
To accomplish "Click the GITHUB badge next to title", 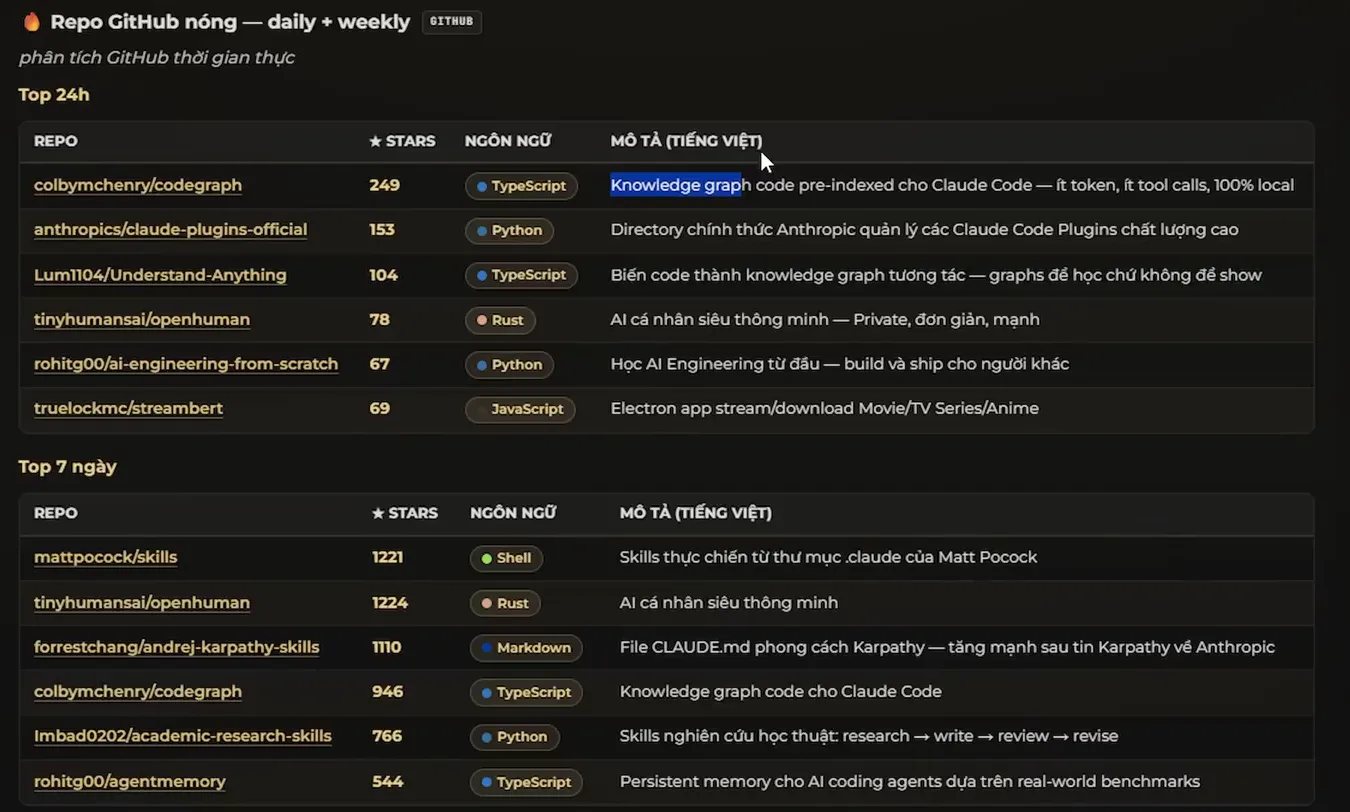I will [x=452, y=21].
